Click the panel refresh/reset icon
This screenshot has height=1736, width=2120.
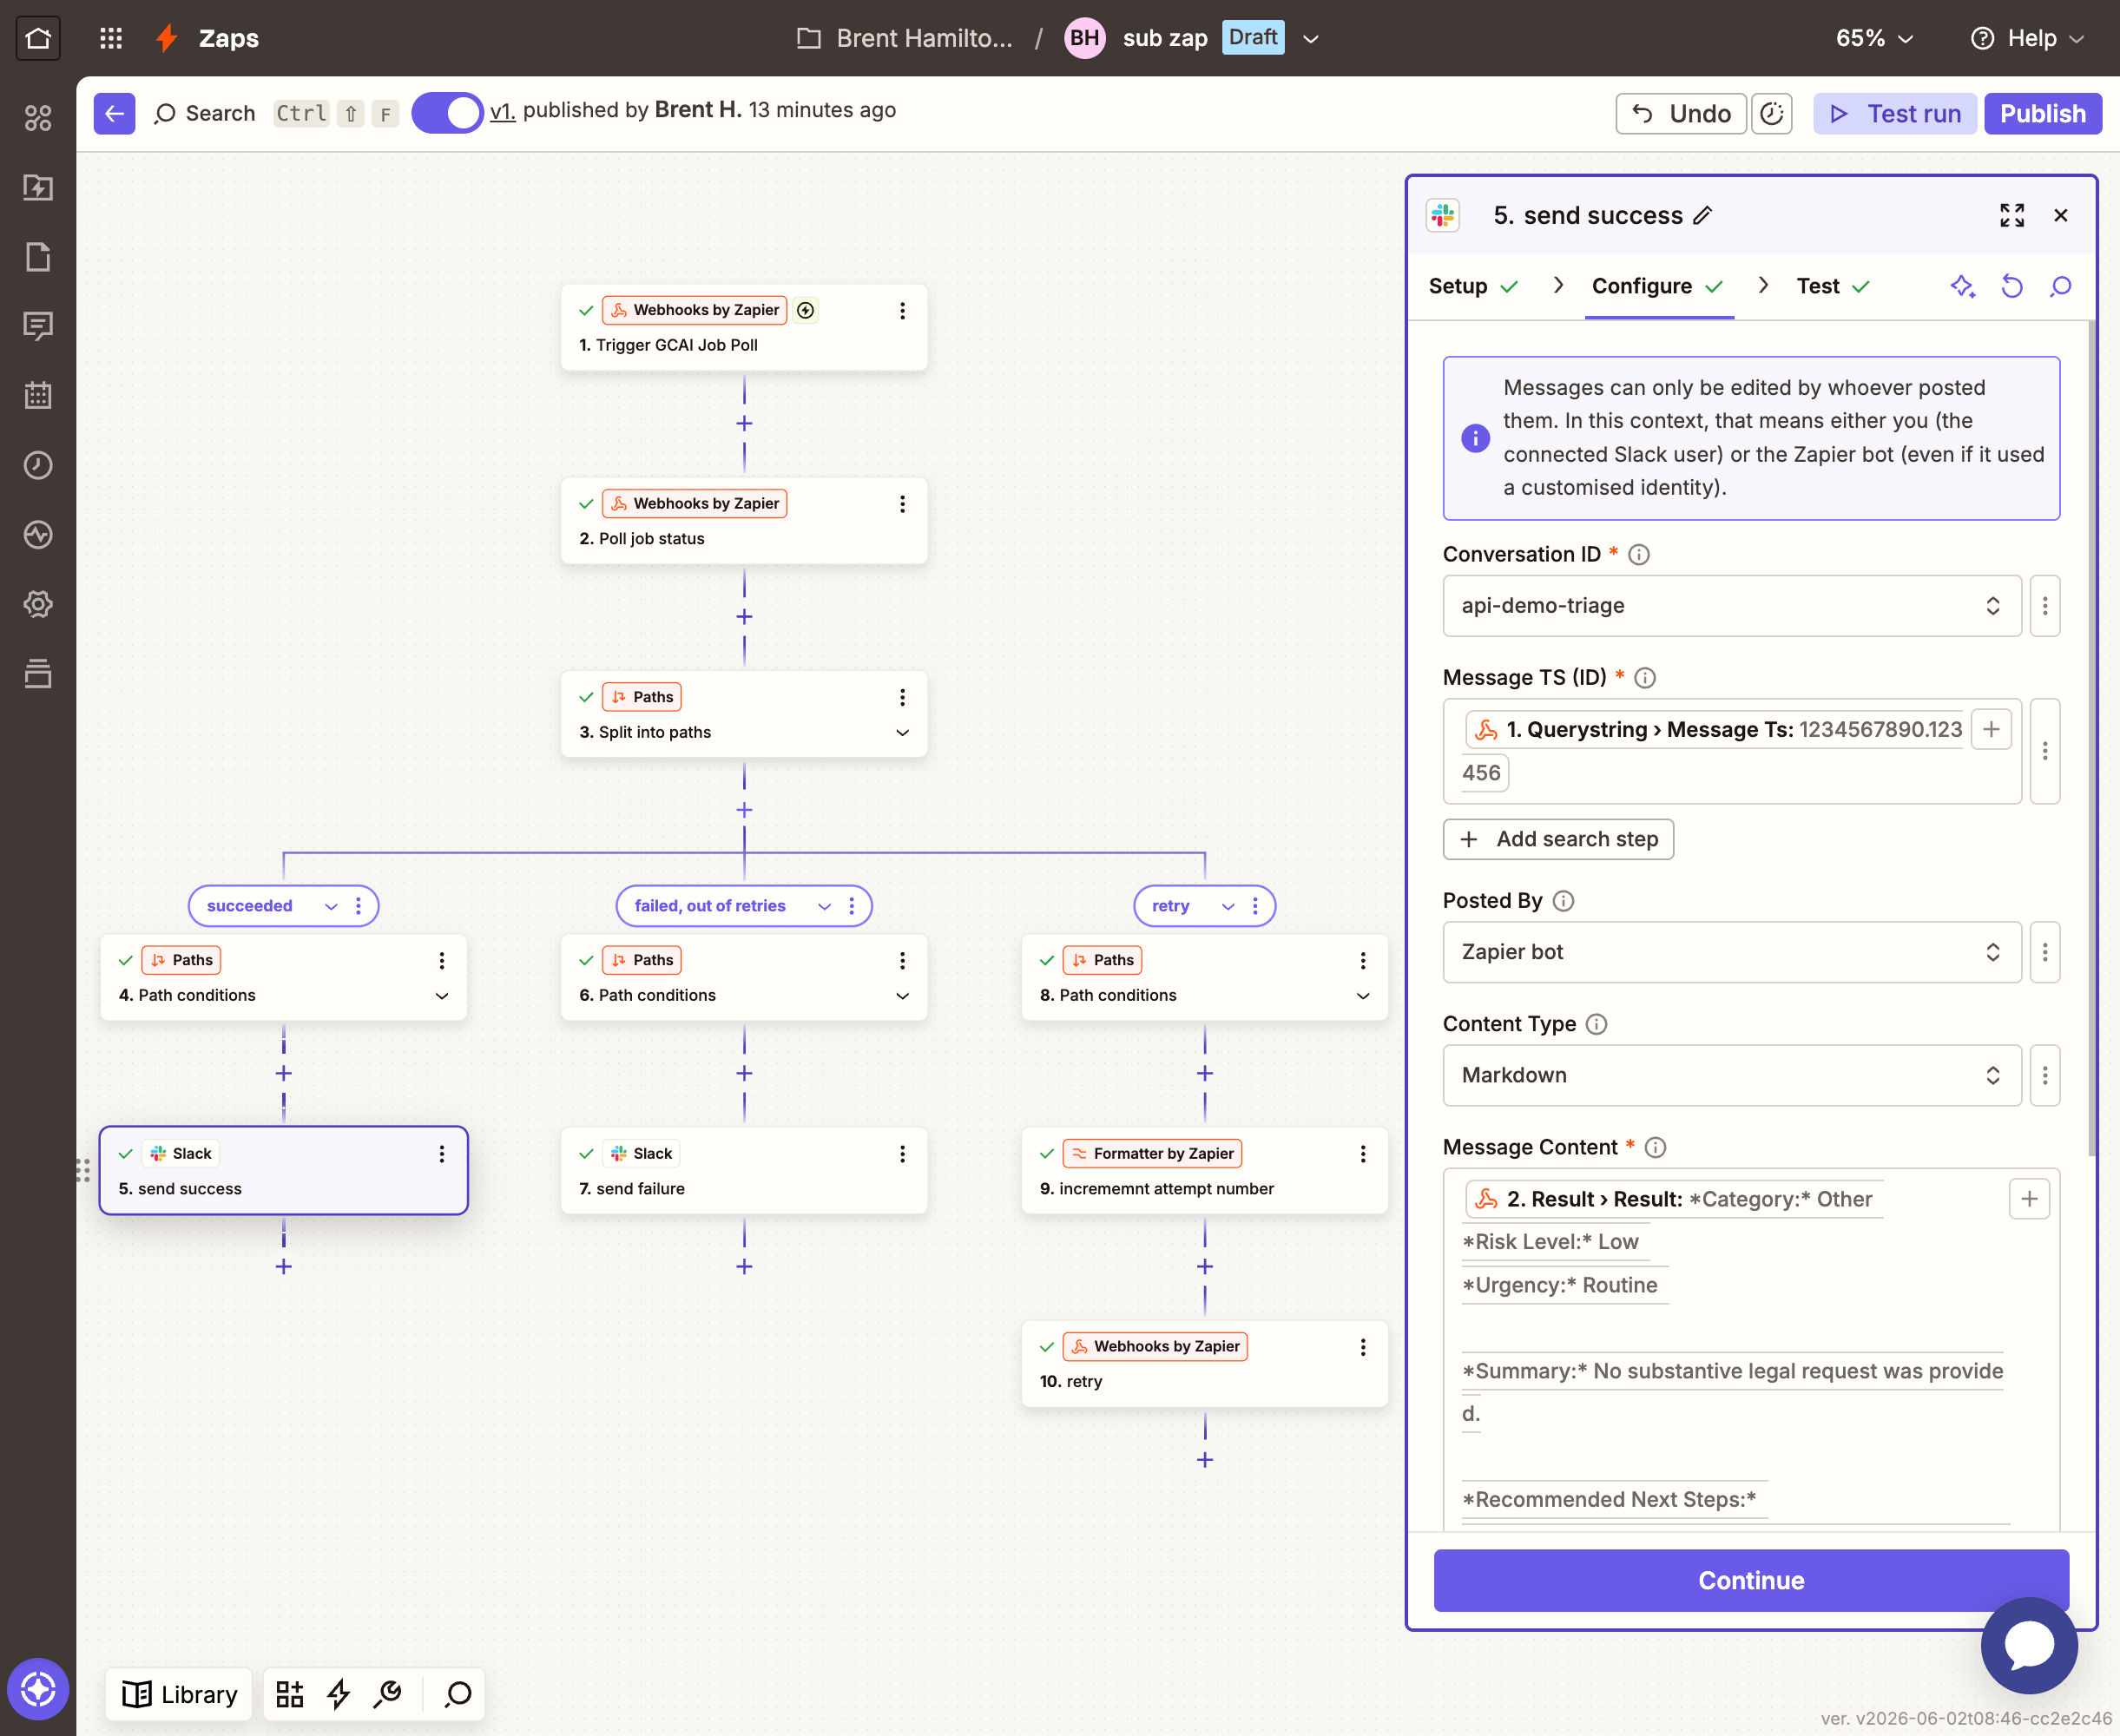click(2012, 287)
